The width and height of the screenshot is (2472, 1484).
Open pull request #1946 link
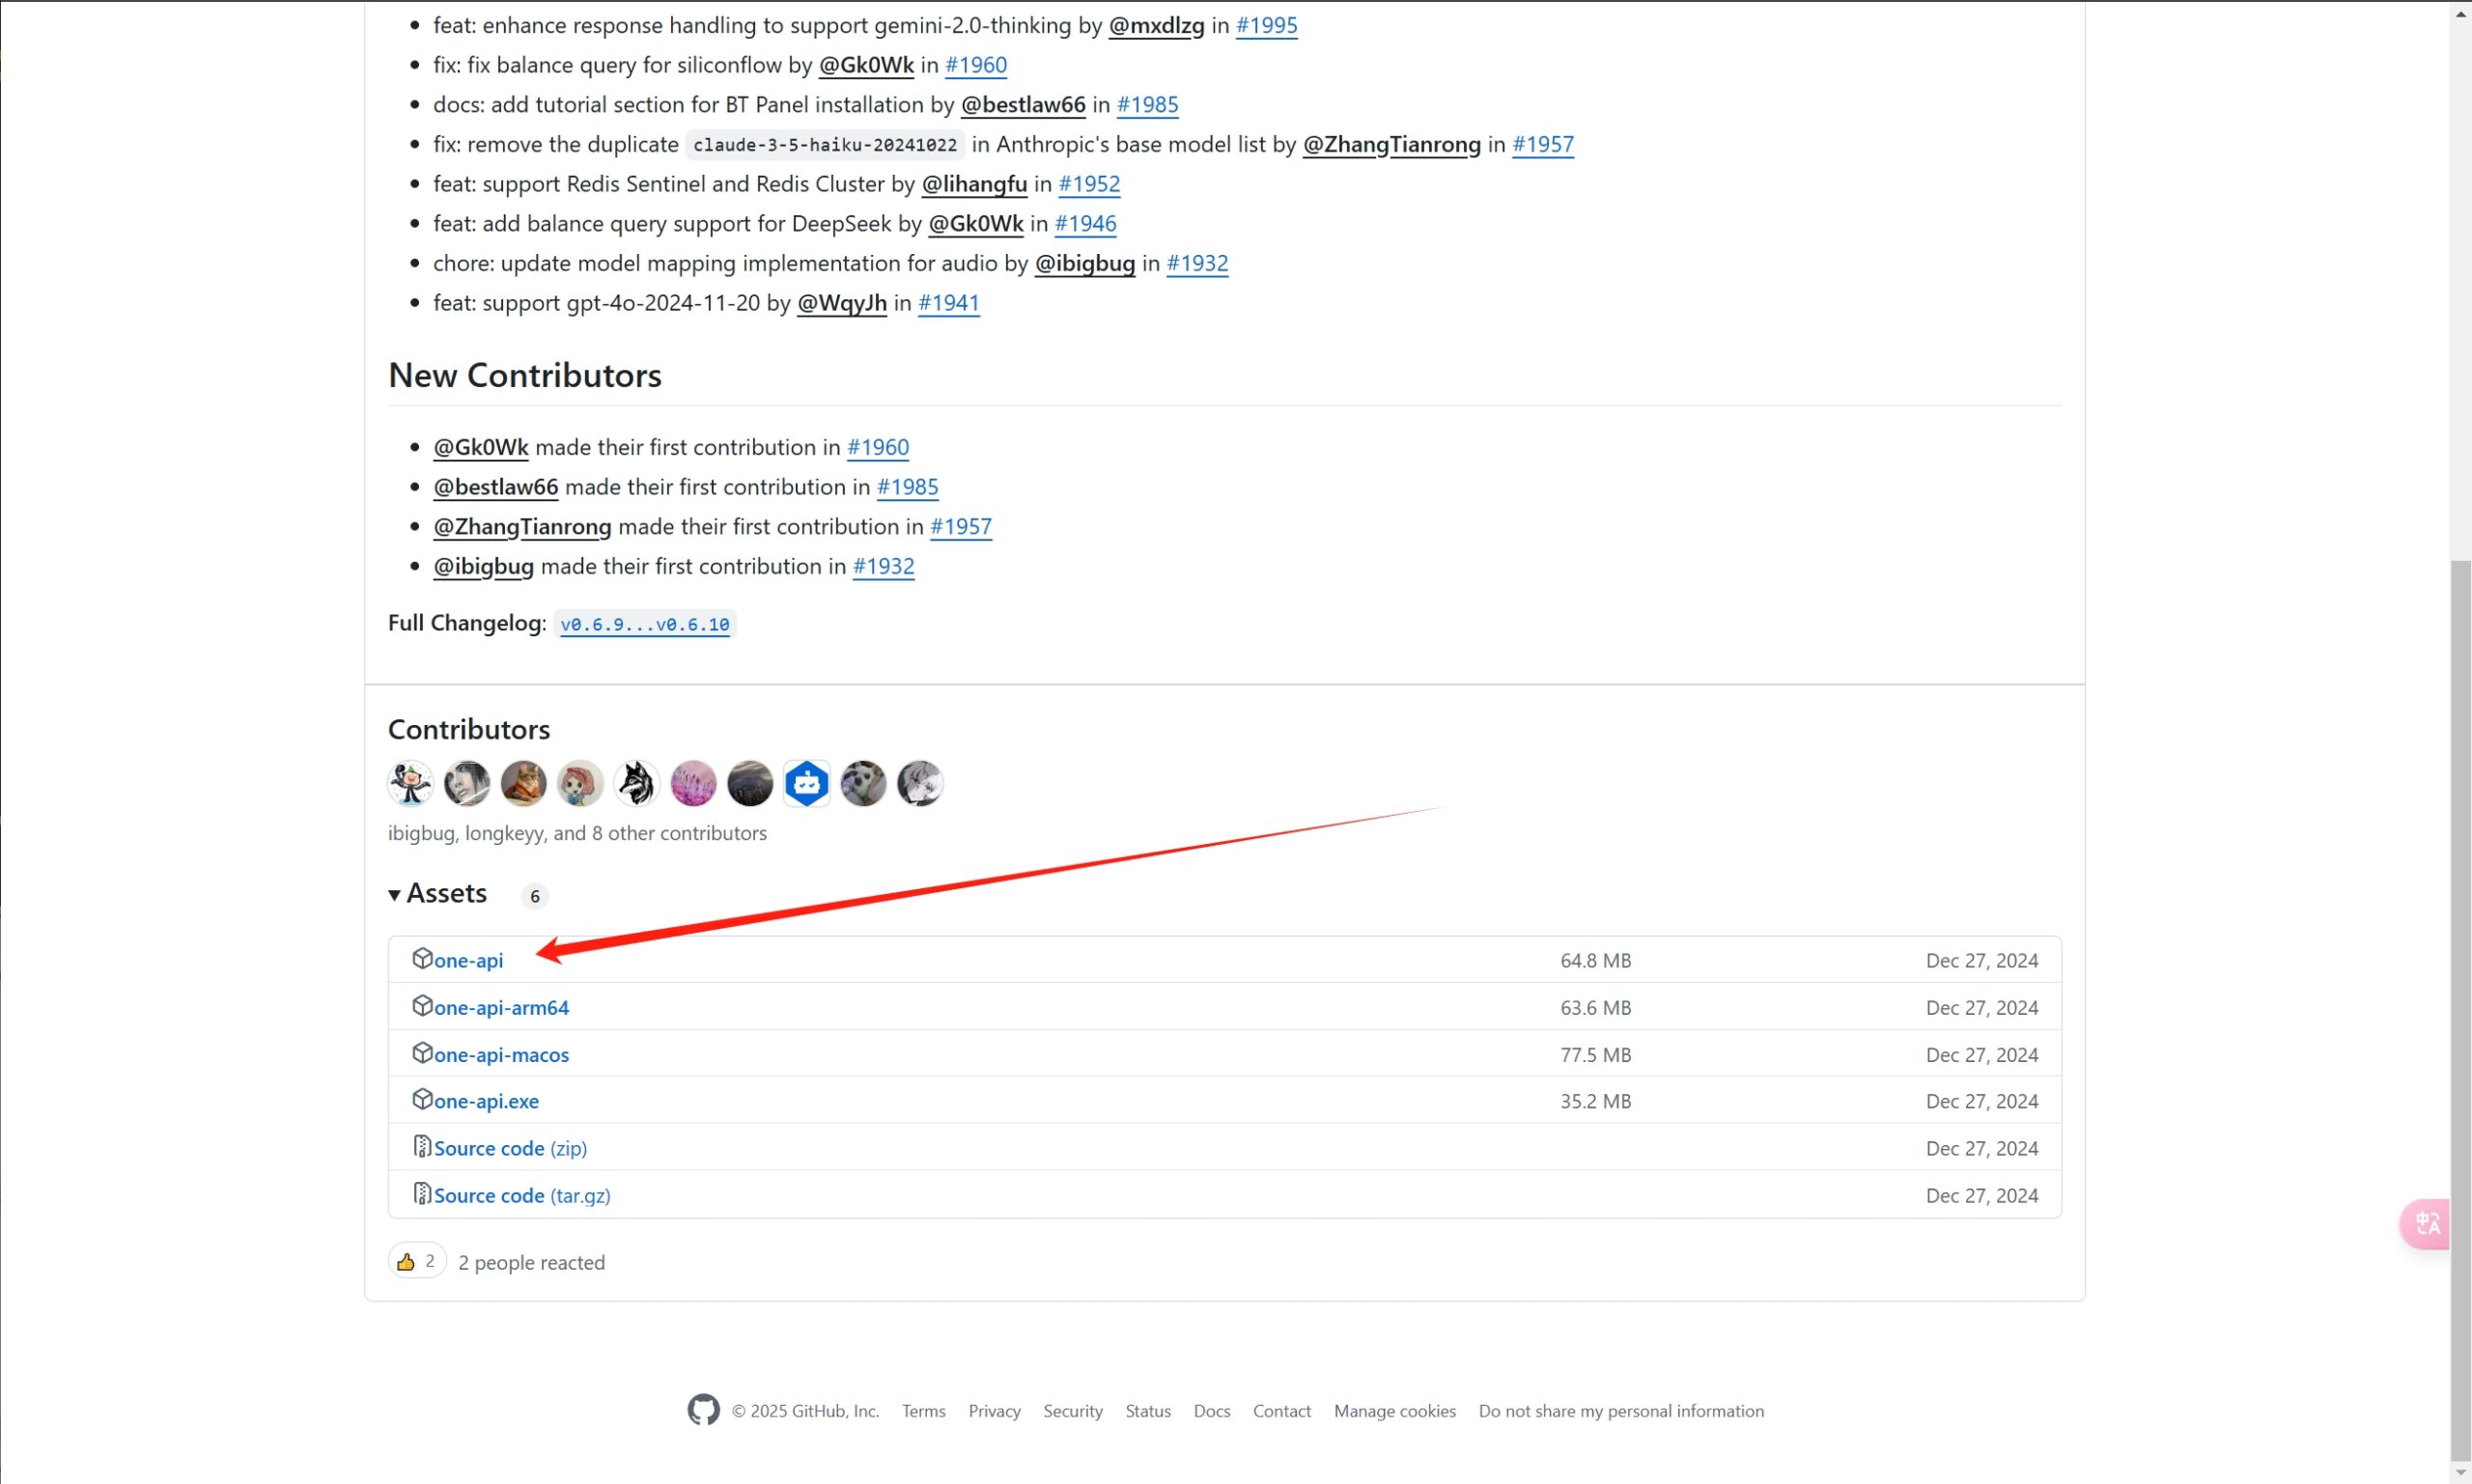[x=1085, y=223]
